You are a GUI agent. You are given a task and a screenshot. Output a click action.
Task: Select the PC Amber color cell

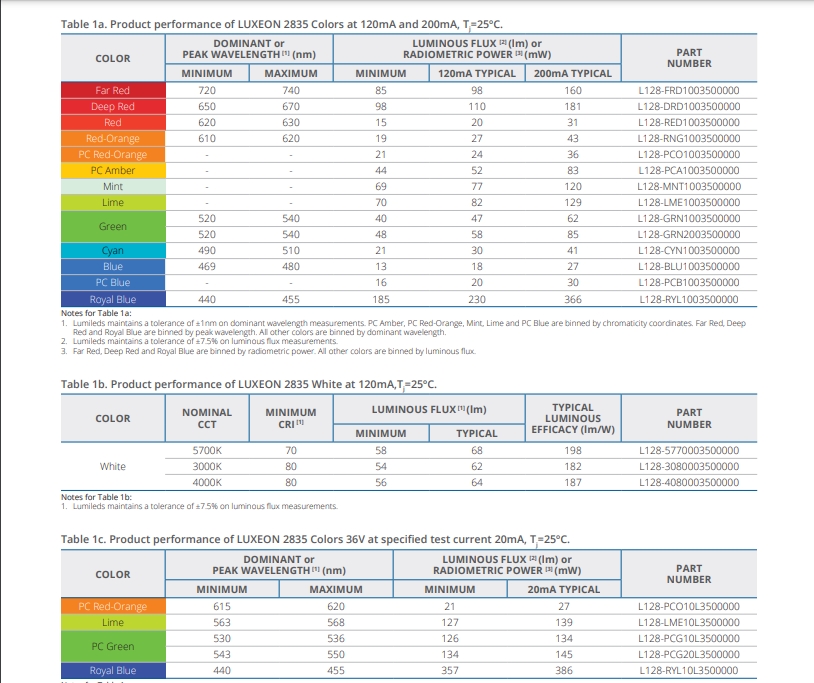pyautogui.click(x=113, y=170)
